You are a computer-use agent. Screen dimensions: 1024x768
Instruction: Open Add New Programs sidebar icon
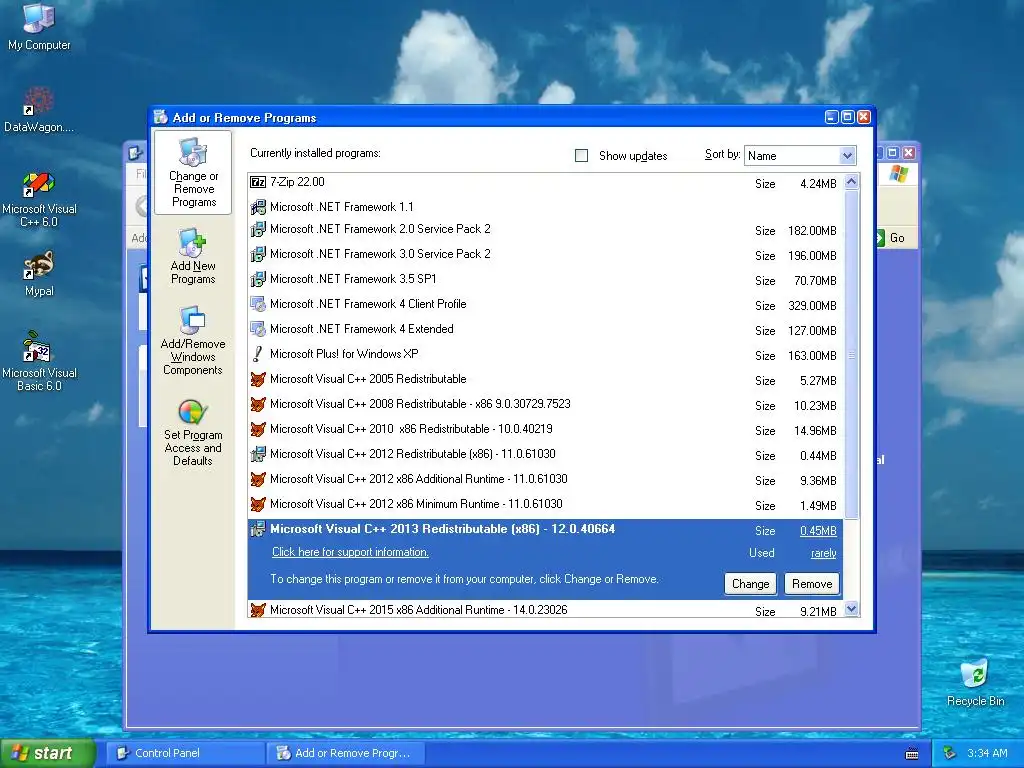193,256
